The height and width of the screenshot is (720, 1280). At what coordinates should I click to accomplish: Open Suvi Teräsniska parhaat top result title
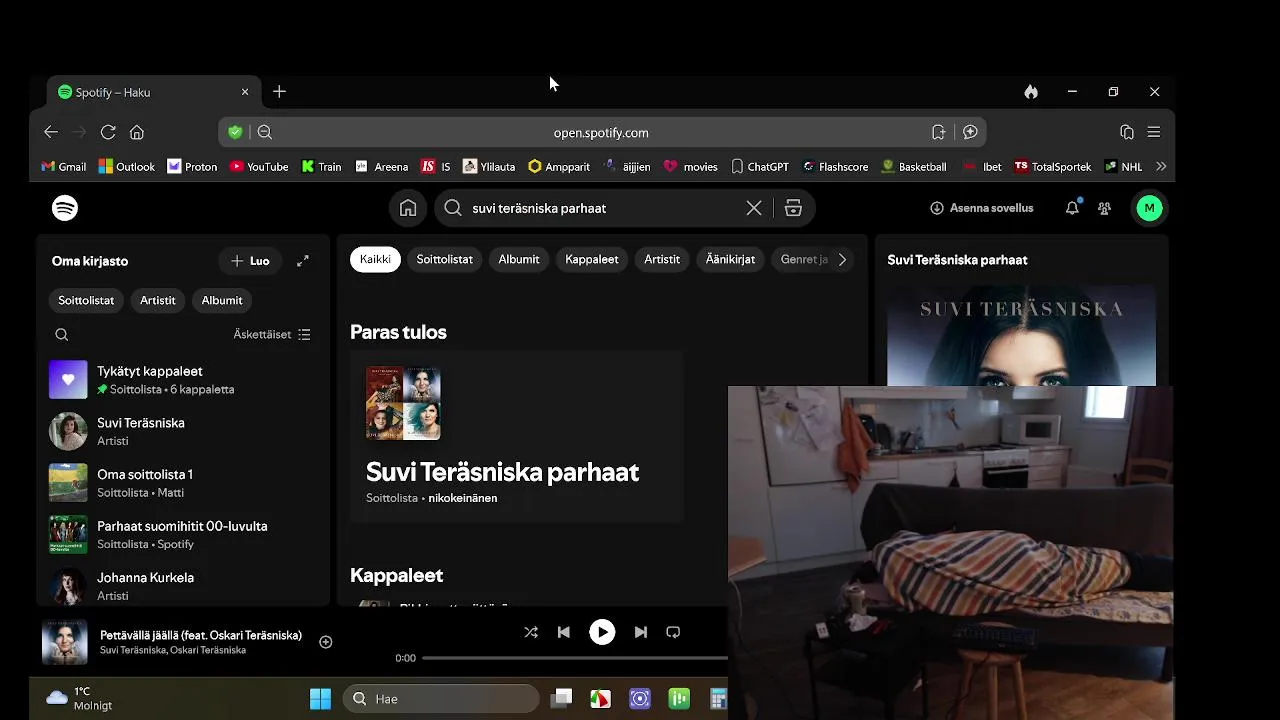(x=502, y=472)
